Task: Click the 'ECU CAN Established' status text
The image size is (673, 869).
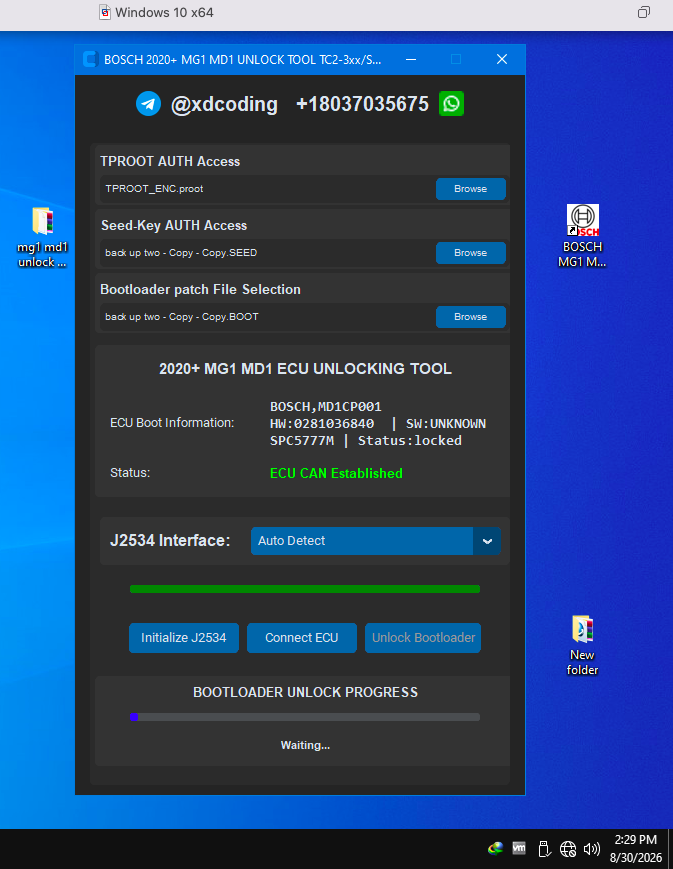Action: point(336,473)
